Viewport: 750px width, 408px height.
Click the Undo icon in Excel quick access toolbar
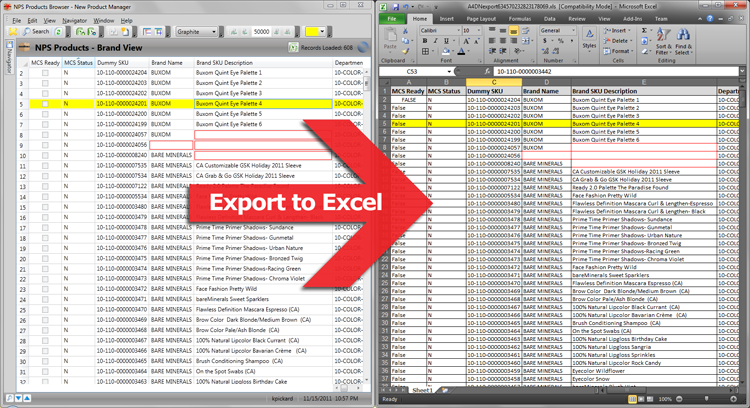click(406, 7)
